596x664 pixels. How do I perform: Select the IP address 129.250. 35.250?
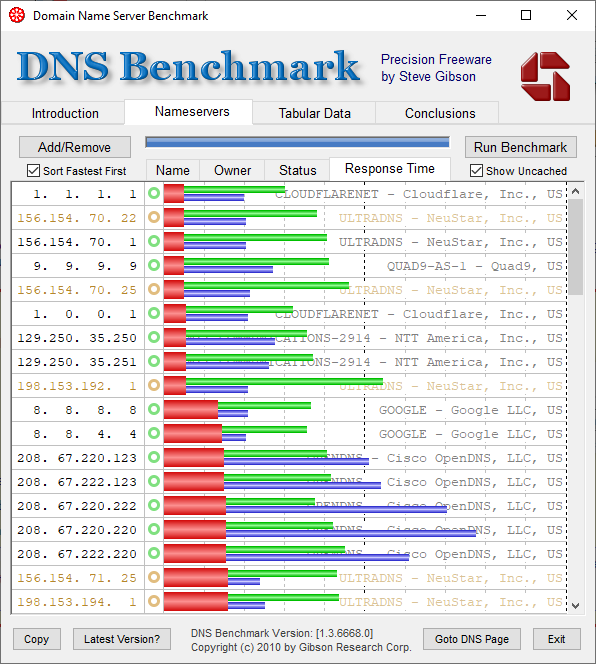77,338
